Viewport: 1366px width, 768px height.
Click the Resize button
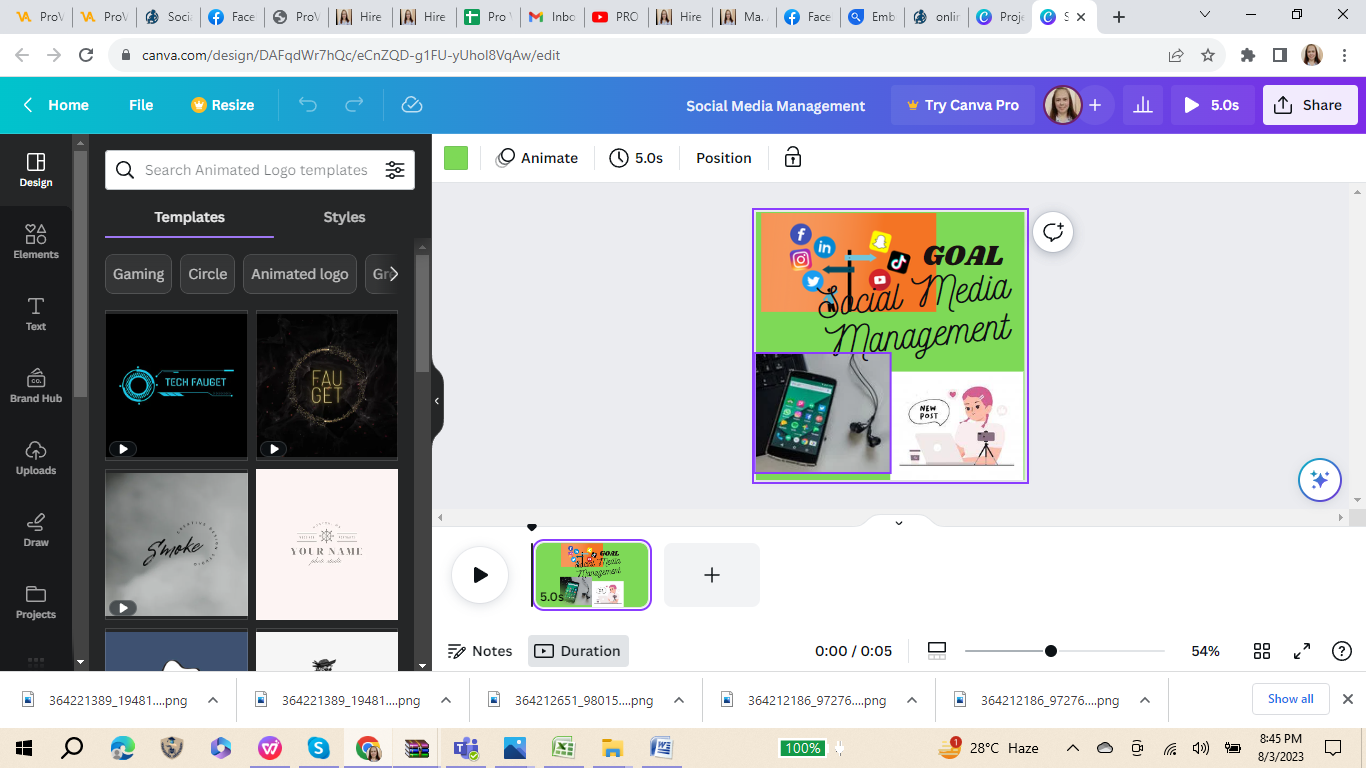tap(222, 105)
